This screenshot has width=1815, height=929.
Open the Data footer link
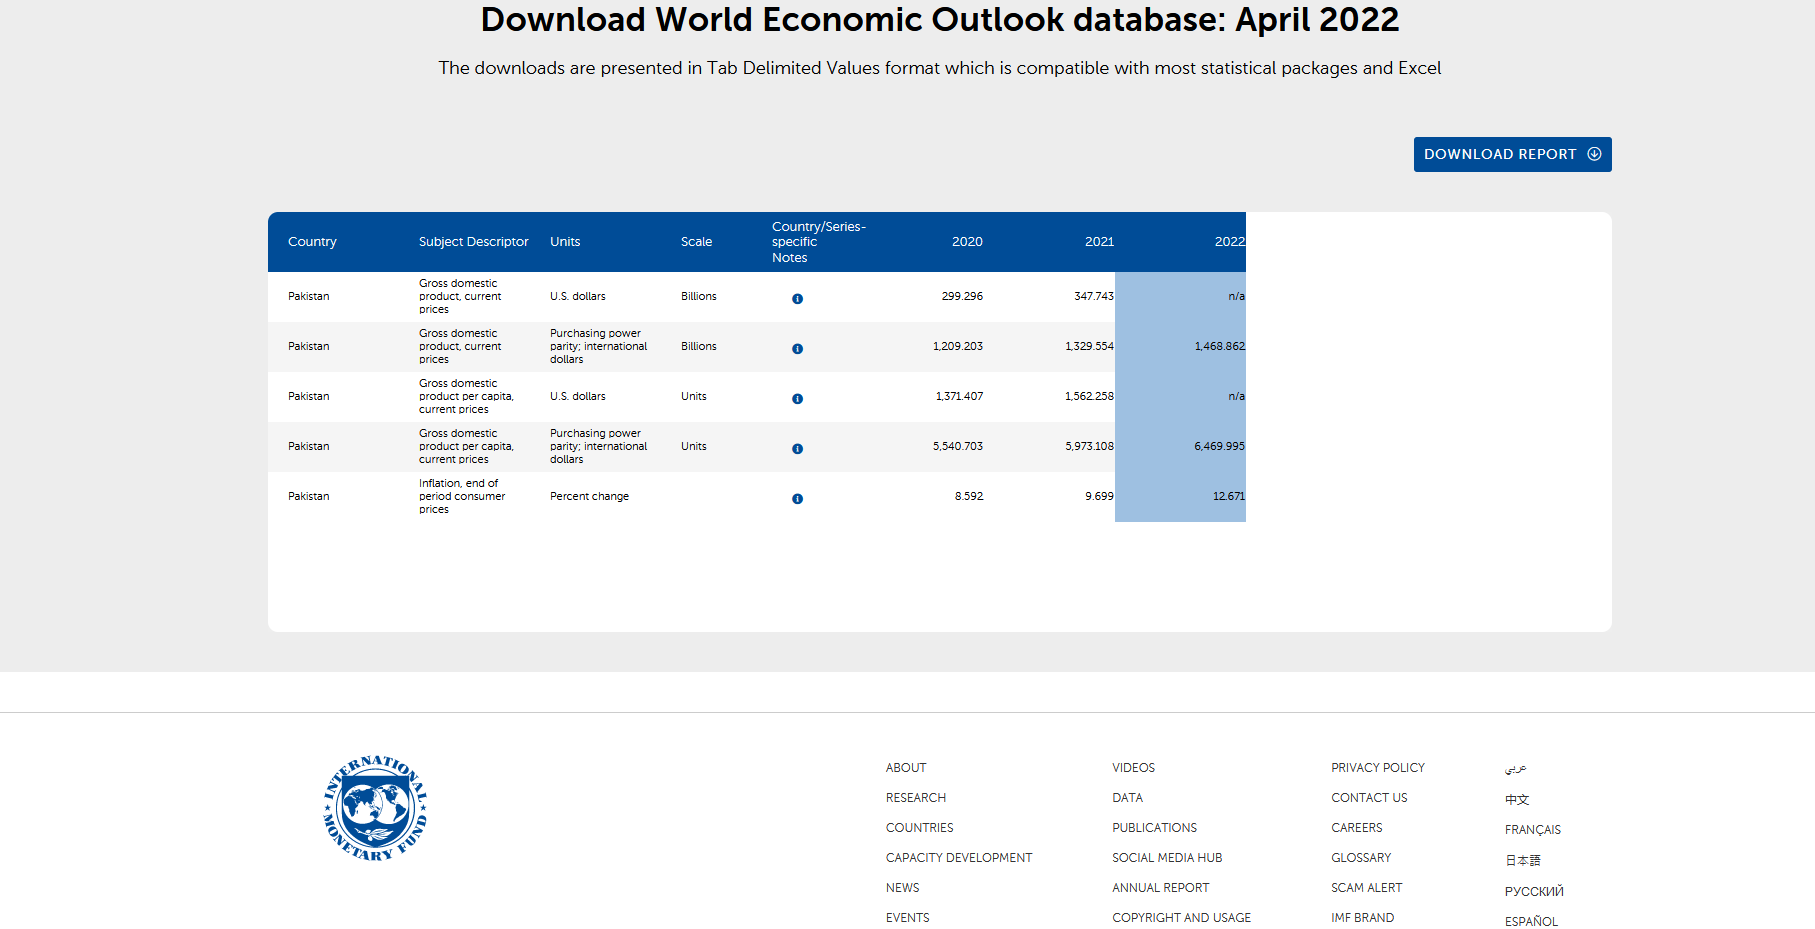(1127, 798)
